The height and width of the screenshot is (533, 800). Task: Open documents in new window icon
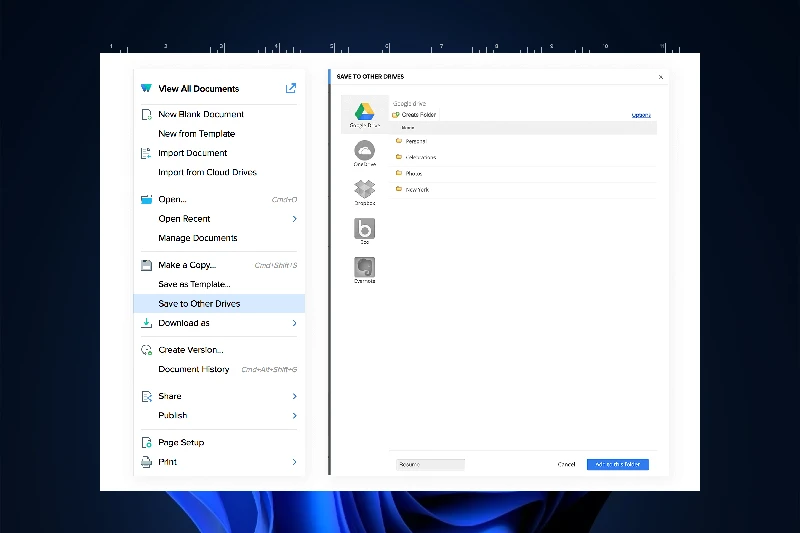(x=291, y=88)
